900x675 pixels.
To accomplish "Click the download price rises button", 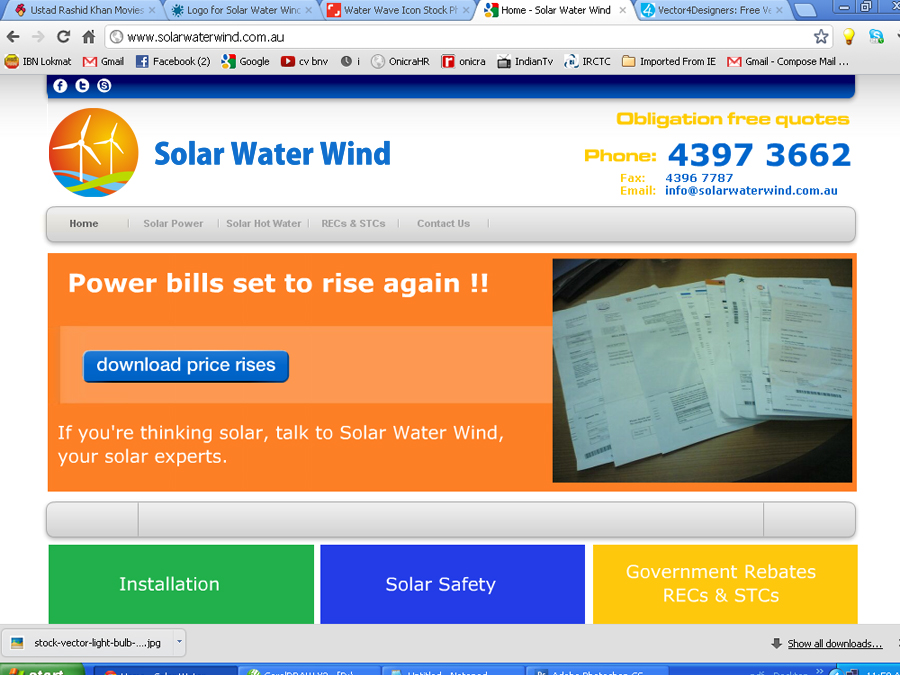I will pyautogui.click(x=186, y=366).
